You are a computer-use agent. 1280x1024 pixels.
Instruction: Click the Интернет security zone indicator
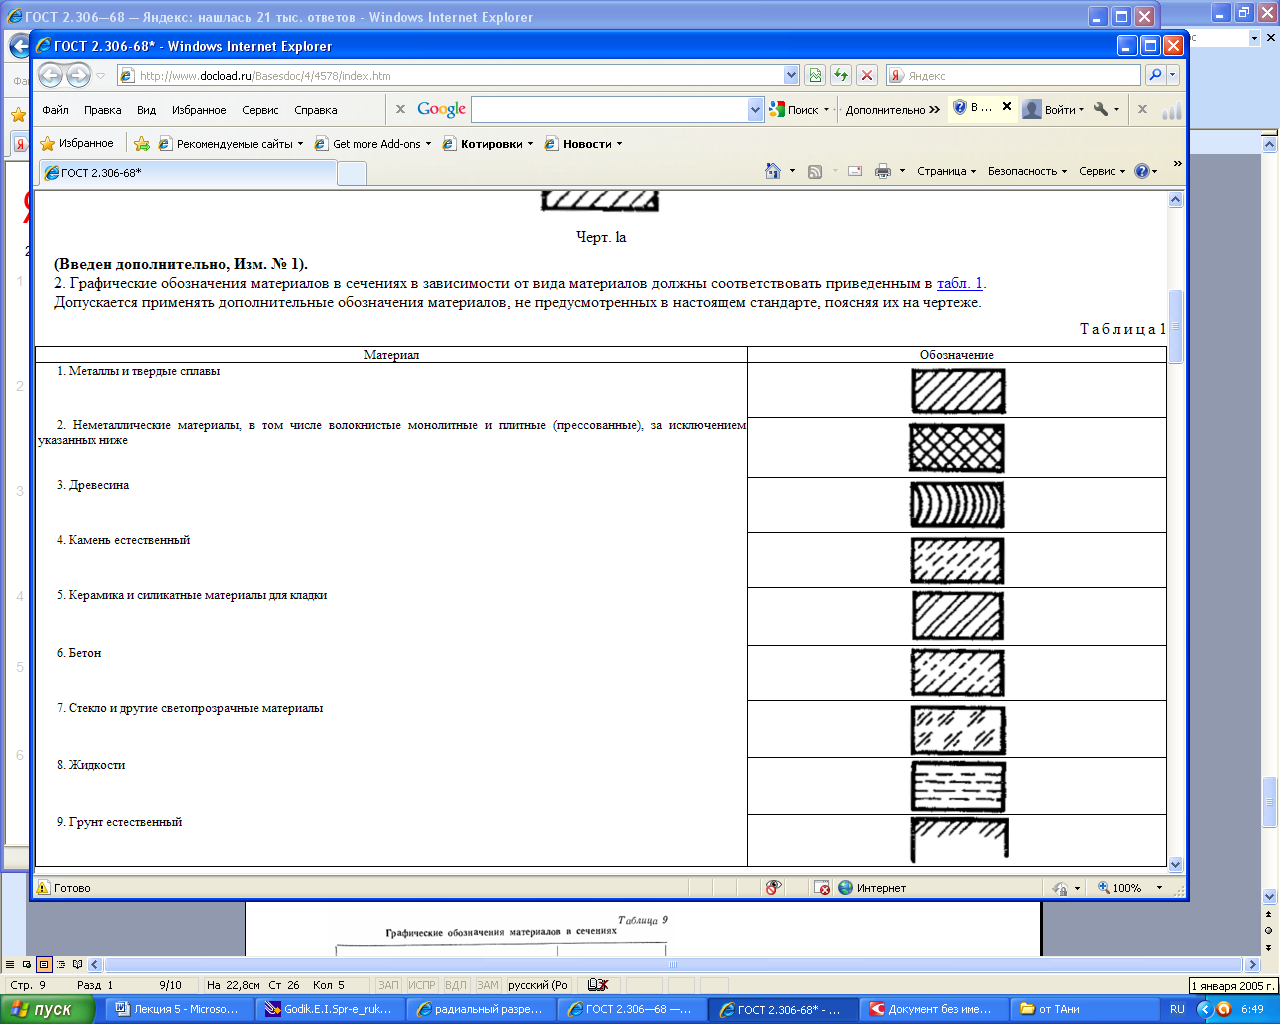pyautogui.click(x=872, y=888)
